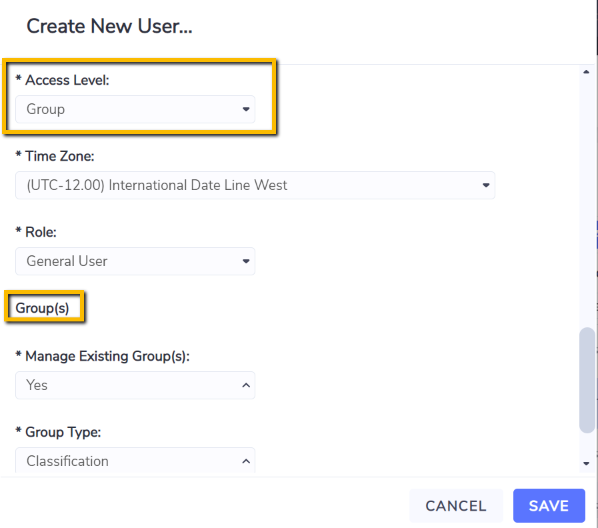Viewport: 598px width, 528px height.
Task: Click the Manage Existing Groups chevron
Action: (x=246, y=385)
